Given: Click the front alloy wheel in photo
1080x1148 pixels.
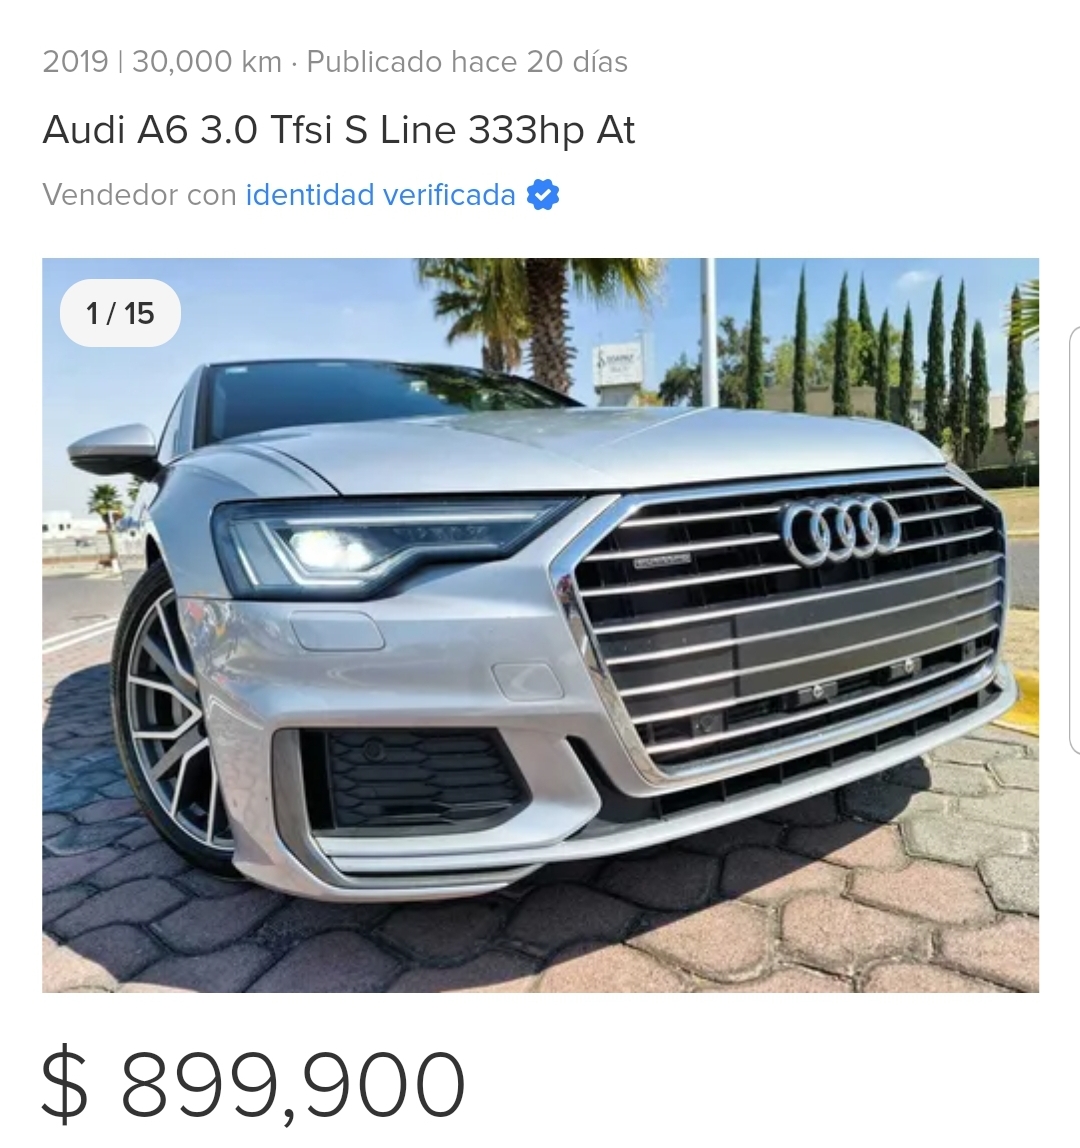Looking at the screenshot, I should (170, 720).
